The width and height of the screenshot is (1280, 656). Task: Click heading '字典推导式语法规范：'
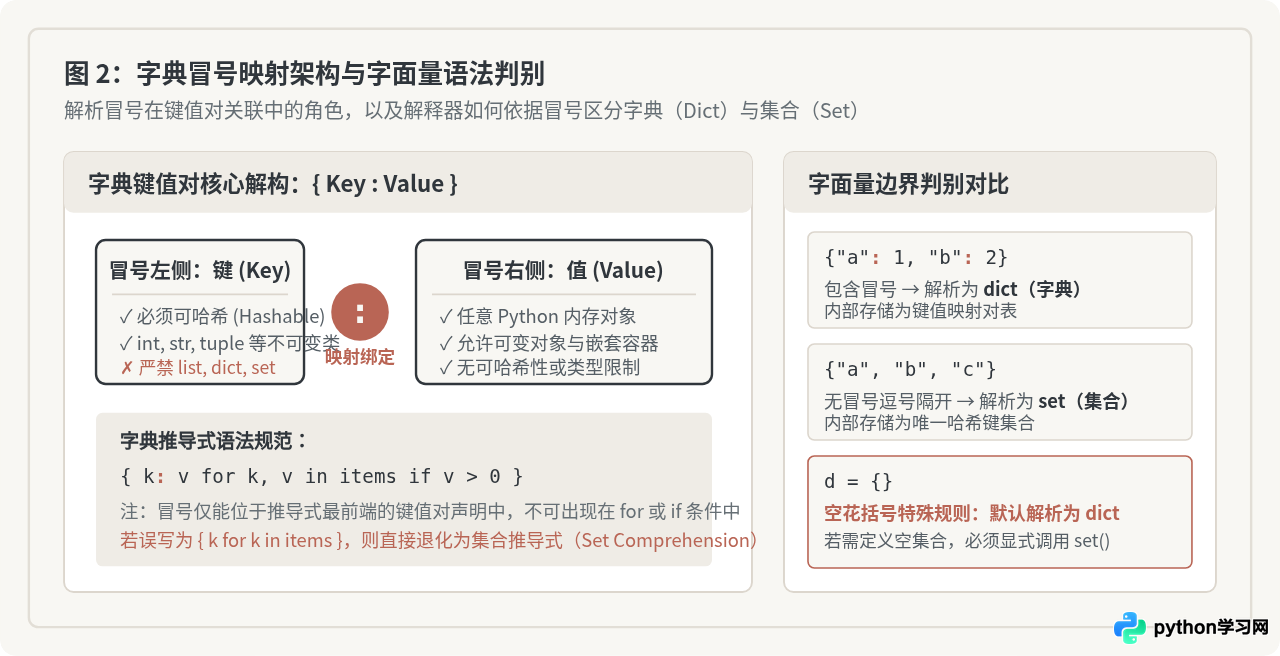[x=215, y=441]
